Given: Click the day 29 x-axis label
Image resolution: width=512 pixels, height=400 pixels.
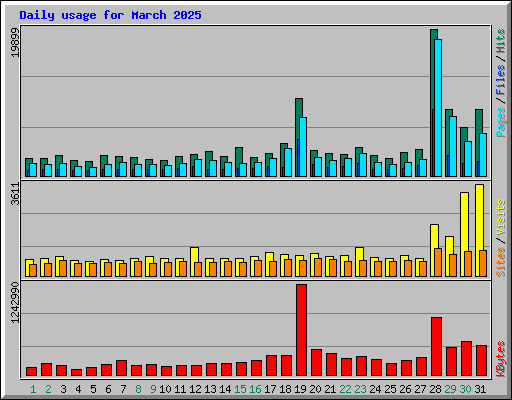Looking at the screenshot, I should (450, 389).
